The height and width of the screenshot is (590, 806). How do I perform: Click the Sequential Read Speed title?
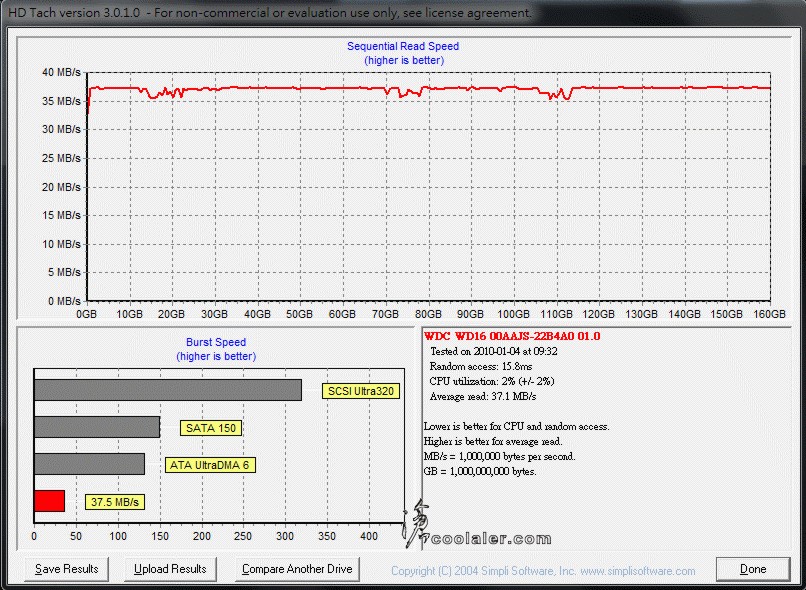tap(403, 46)
